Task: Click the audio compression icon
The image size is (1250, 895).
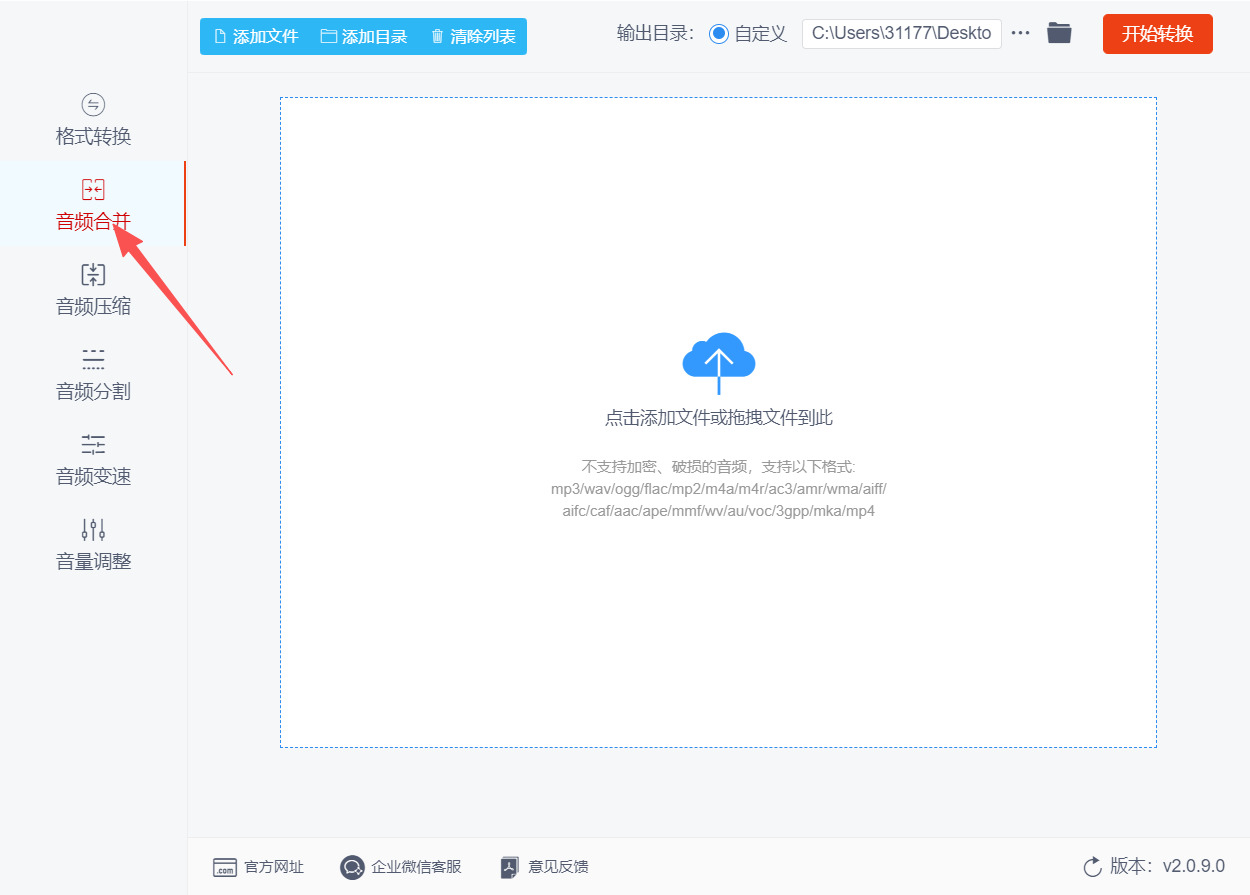Action: pyautogui.click(x=93, y=274)
